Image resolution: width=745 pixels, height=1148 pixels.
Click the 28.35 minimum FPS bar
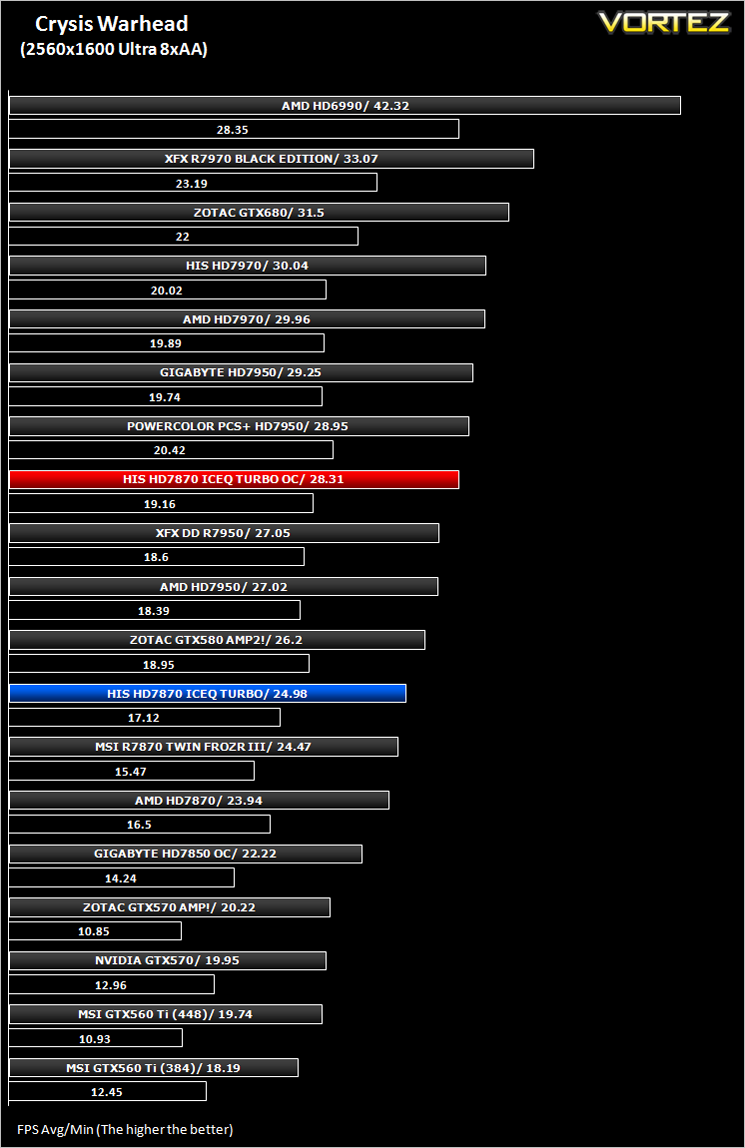click(x=234, y=130)
